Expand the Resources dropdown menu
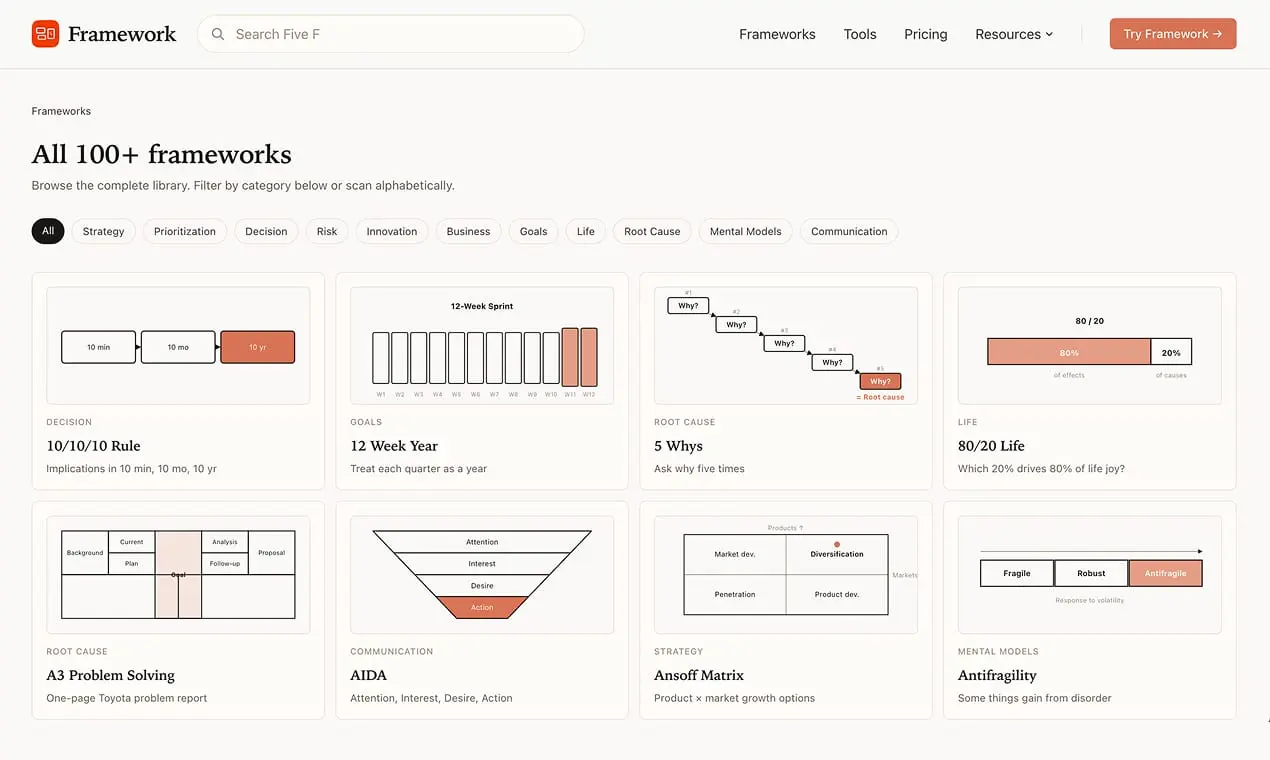The width and height of the screenshot is (1270, 760). pos(1014,34)
